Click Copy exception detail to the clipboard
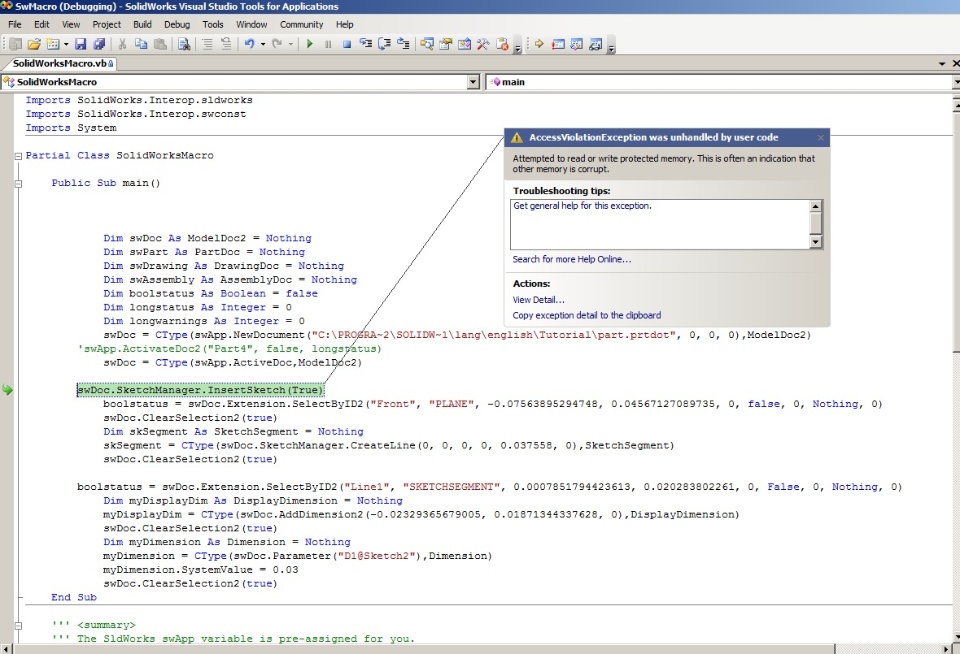 point(586,315)
